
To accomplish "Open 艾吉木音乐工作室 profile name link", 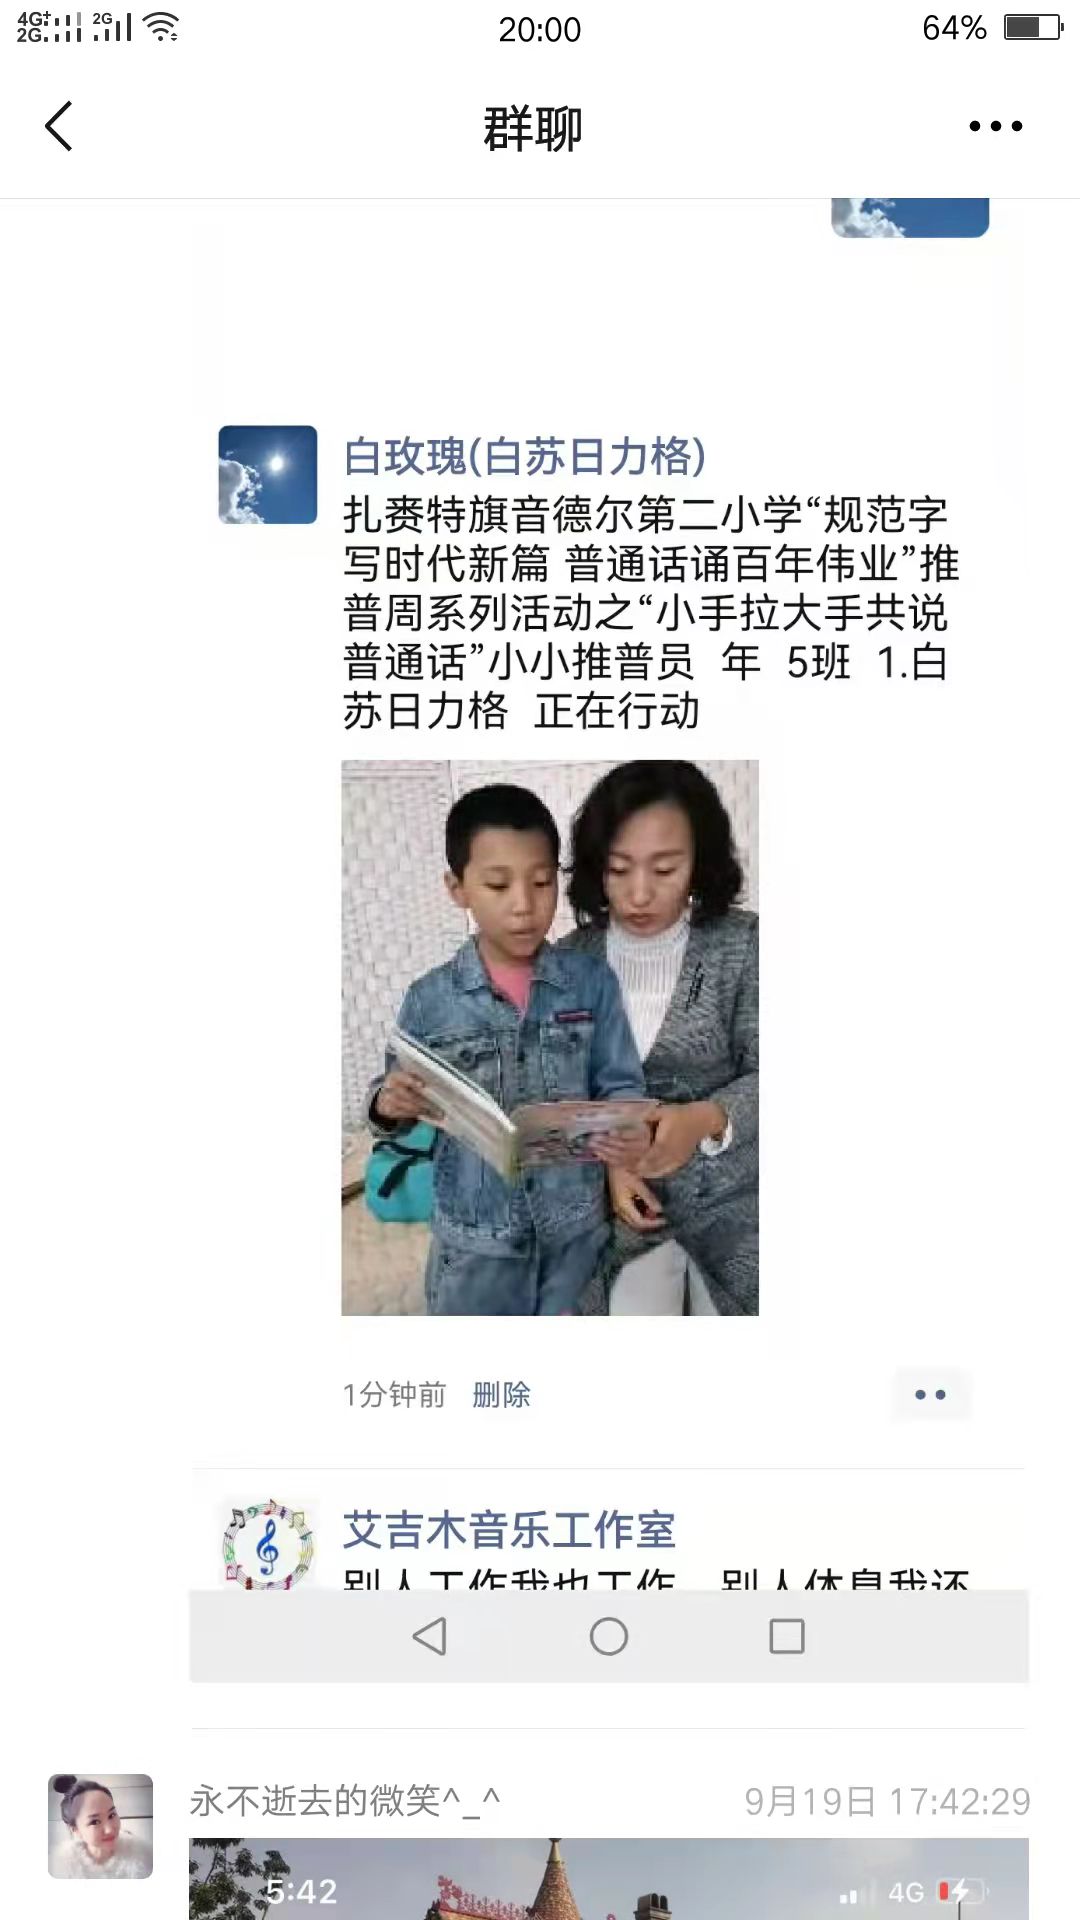I will click(x=509, y=1530).
